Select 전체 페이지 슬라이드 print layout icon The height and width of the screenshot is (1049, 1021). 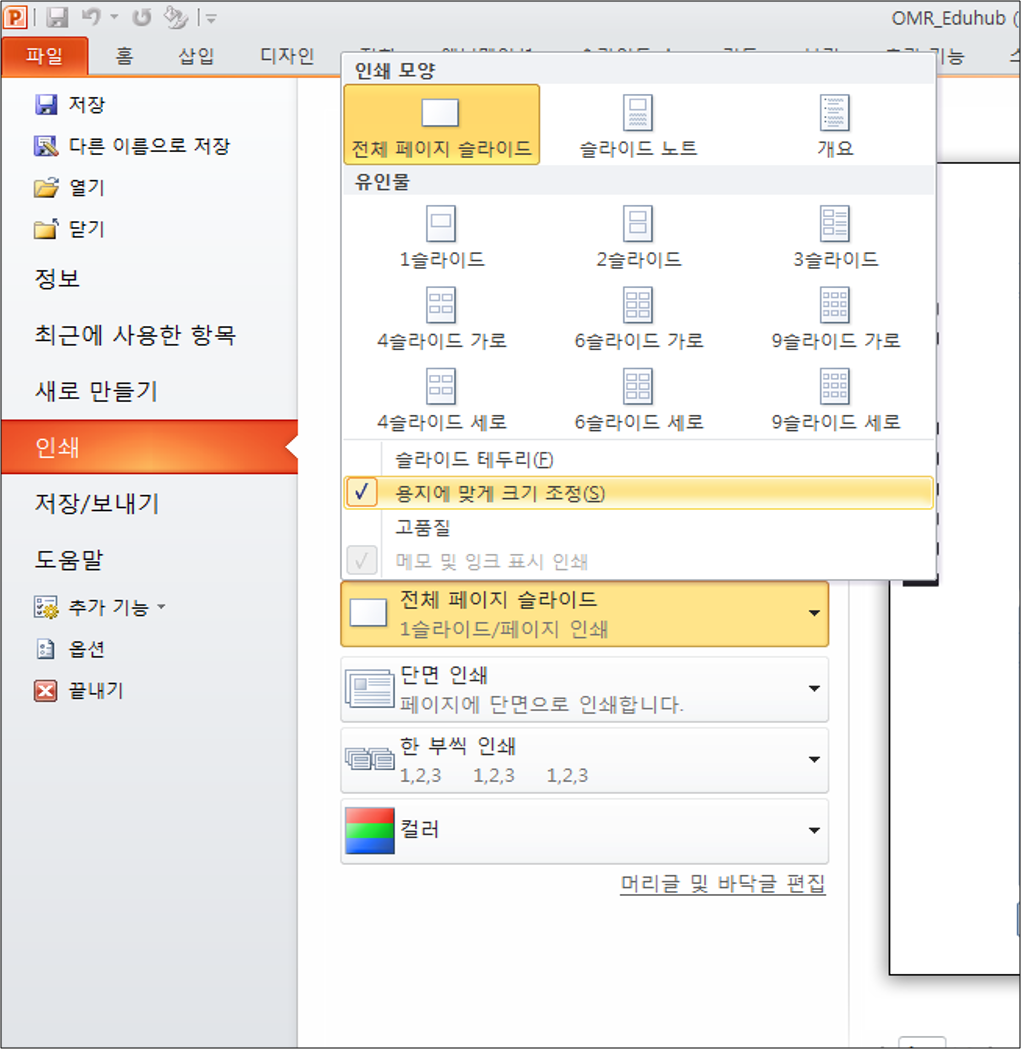point(442,124)
